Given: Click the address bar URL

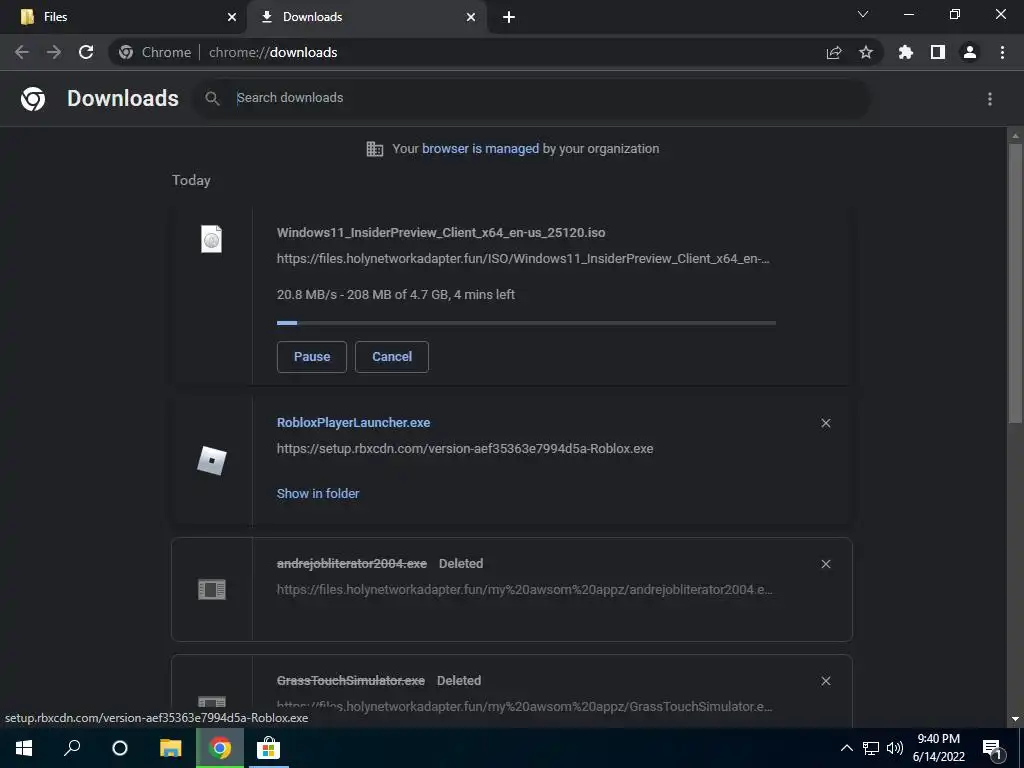Looking at the screenshot, I should [273, 52].
